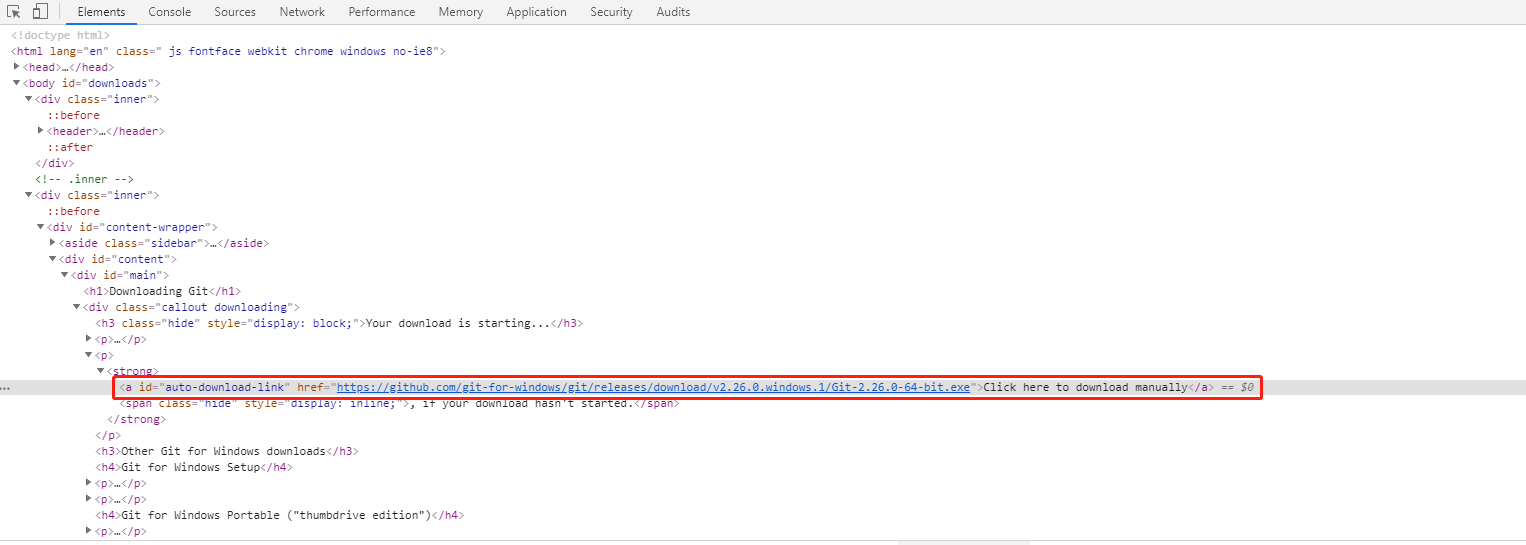Viewport: 1526px width, 545px height.
Task: Open the three-dots actions on the selected row
Action: point(5,388)
